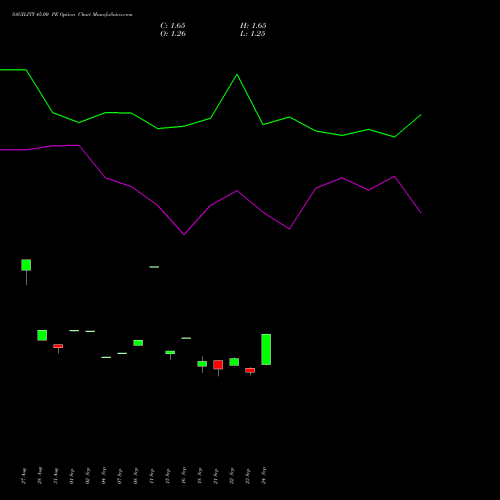Click the '31 Aug' date label
The width and height of the screenshot is (500, 500).
click(x=56, y=476)
